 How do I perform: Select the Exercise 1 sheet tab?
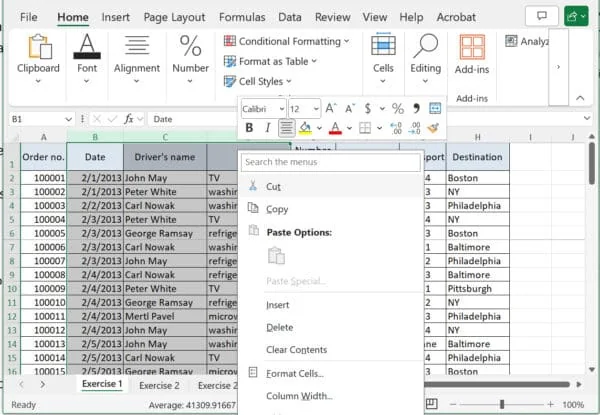[102, 384]
